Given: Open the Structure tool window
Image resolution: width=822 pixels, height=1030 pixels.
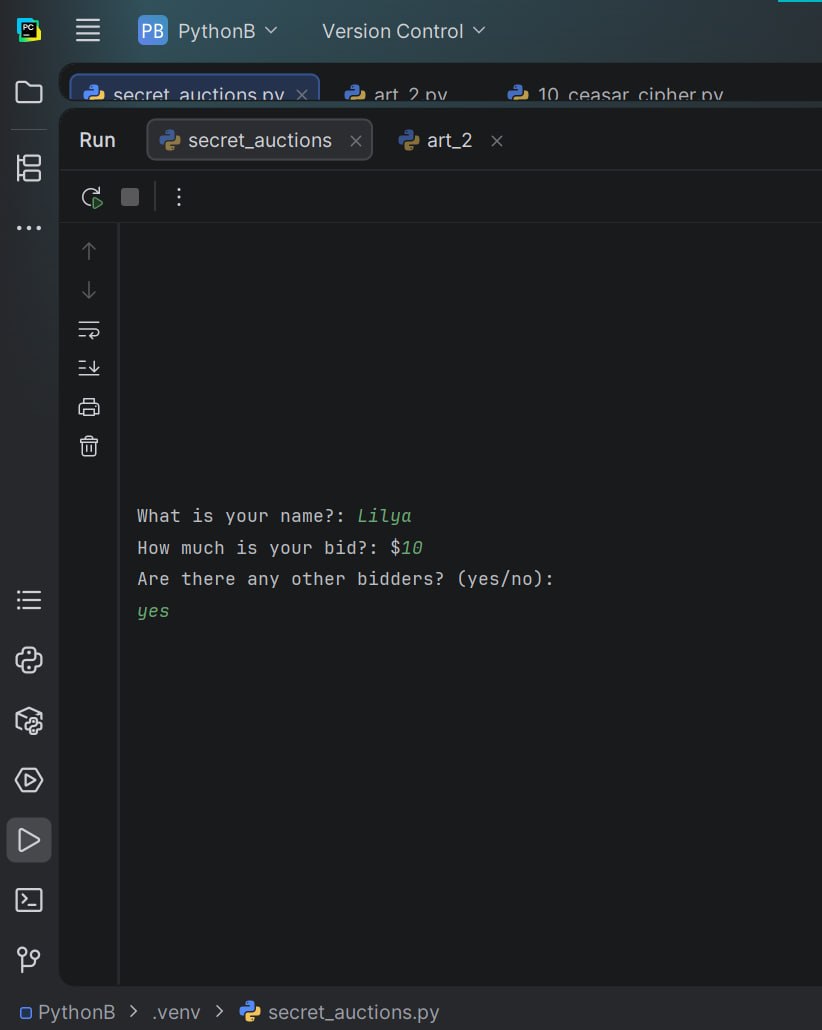Looking at the screenshot, I should pos(29,168).
